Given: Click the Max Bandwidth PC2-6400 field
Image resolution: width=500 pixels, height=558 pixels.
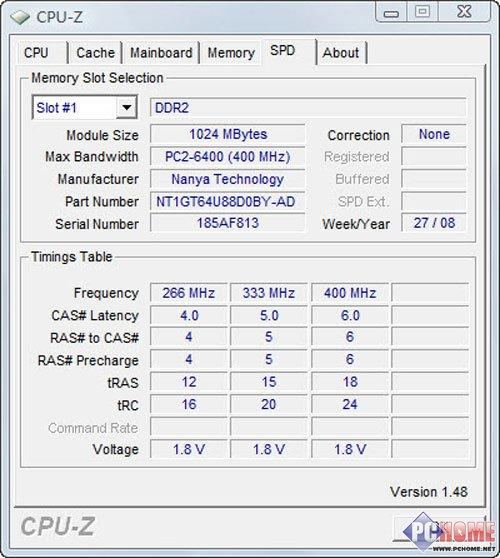Looking at the screenshot, I should pyautogui.click(x=227, y=157).
